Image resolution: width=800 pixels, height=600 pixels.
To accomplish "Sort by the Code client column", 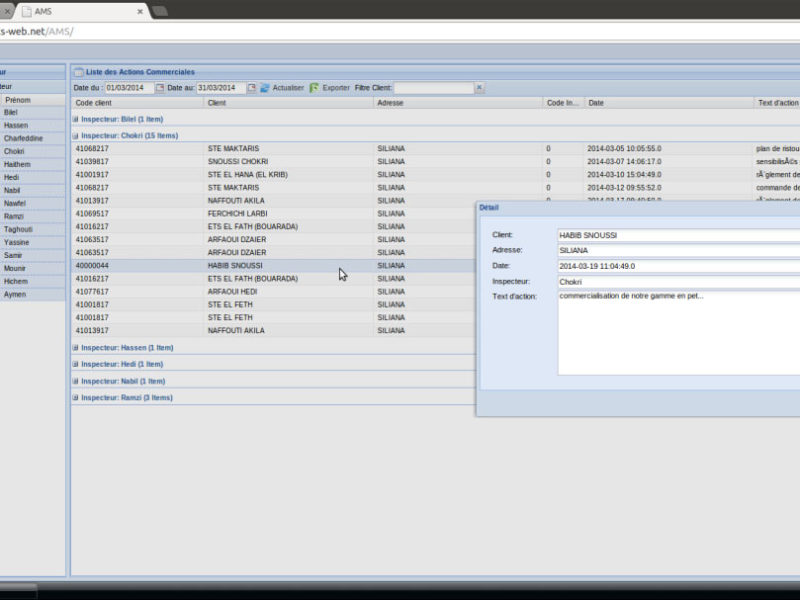I will tap(137, 103).
